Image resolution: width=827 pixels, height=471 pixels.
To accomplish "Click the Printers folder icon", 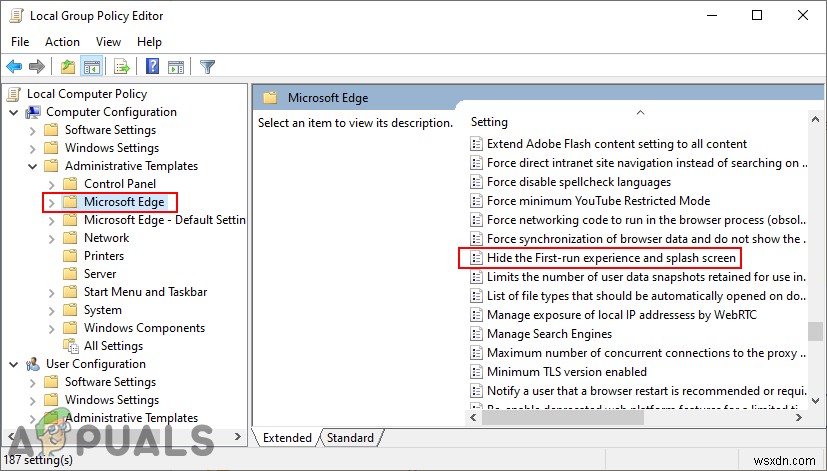I will [x=70, y=256].
